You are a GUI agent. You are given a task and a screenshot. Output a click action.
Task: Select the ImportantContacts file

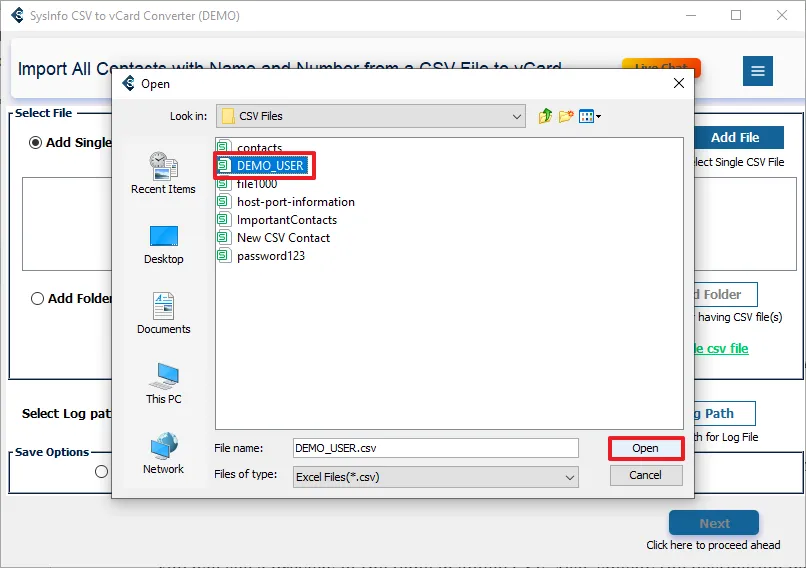(x=277, y=219)
